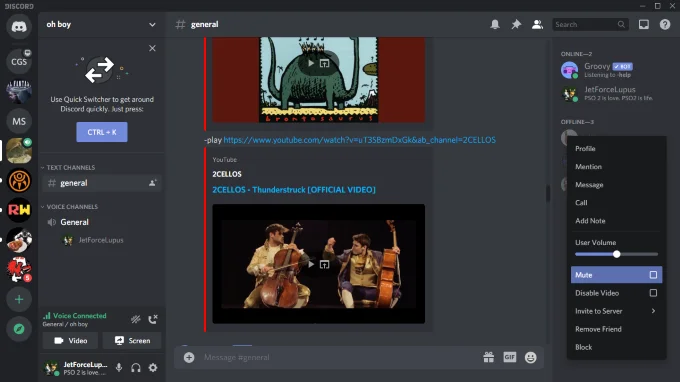Open the GIF picker

(x=510, y=357)
